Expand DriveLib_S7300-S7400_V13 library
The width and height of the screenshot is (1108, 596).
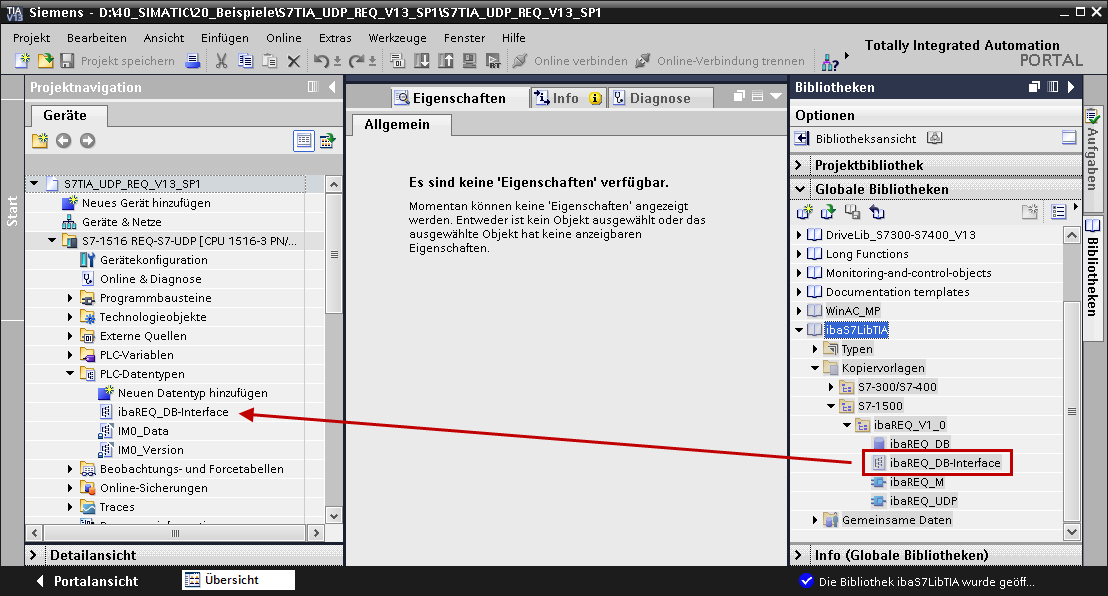(x=799, y=235)
